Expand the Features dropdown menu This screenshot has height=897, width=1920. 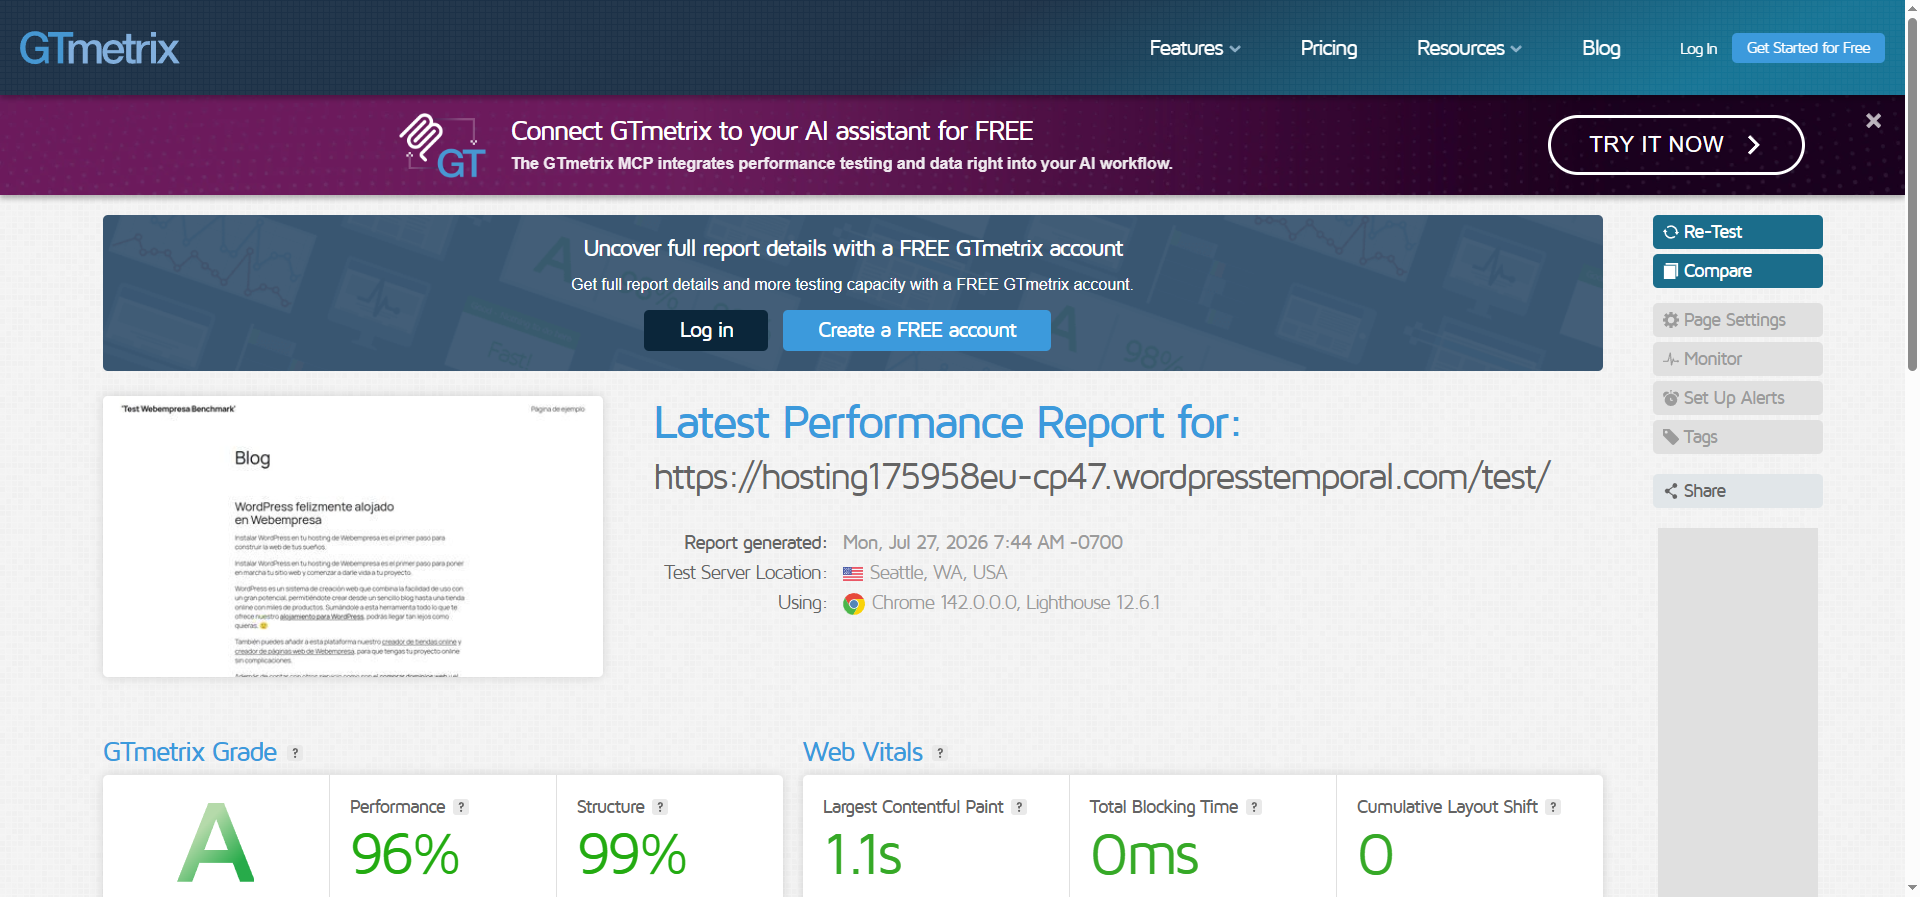pos(1195,48)
